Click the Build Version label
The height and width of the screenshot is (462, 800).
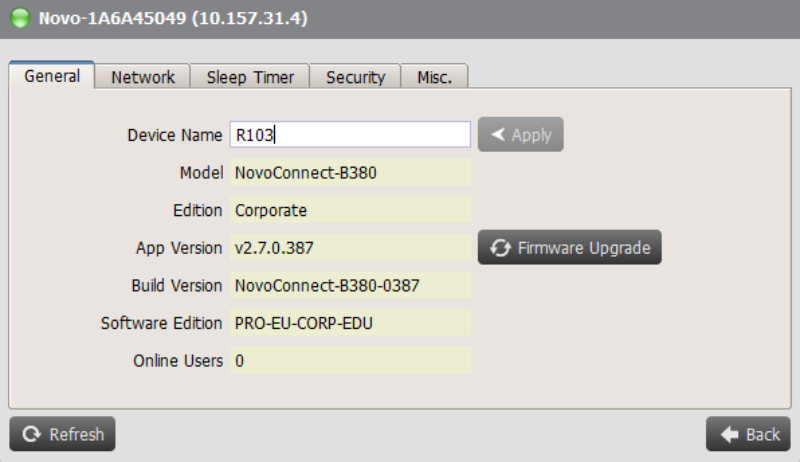[x=177, y=286]
